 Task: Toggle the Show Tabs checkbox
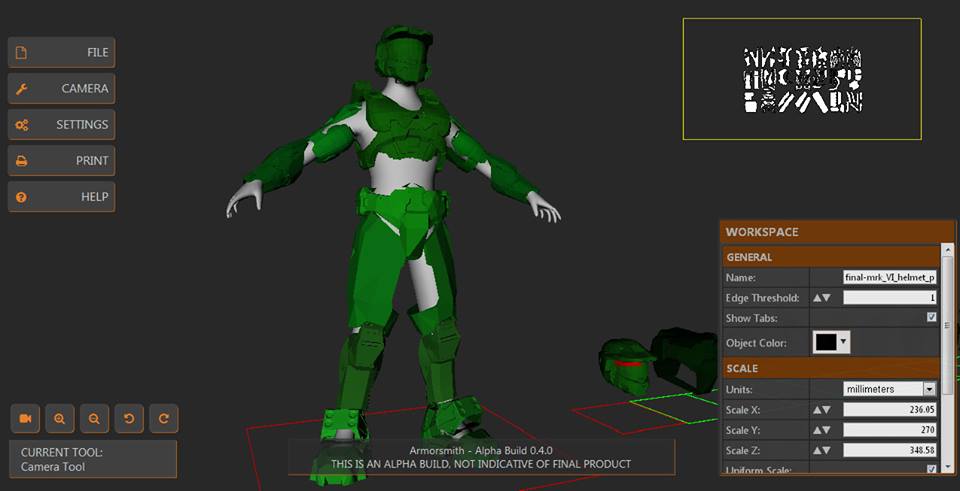(931, 318)
